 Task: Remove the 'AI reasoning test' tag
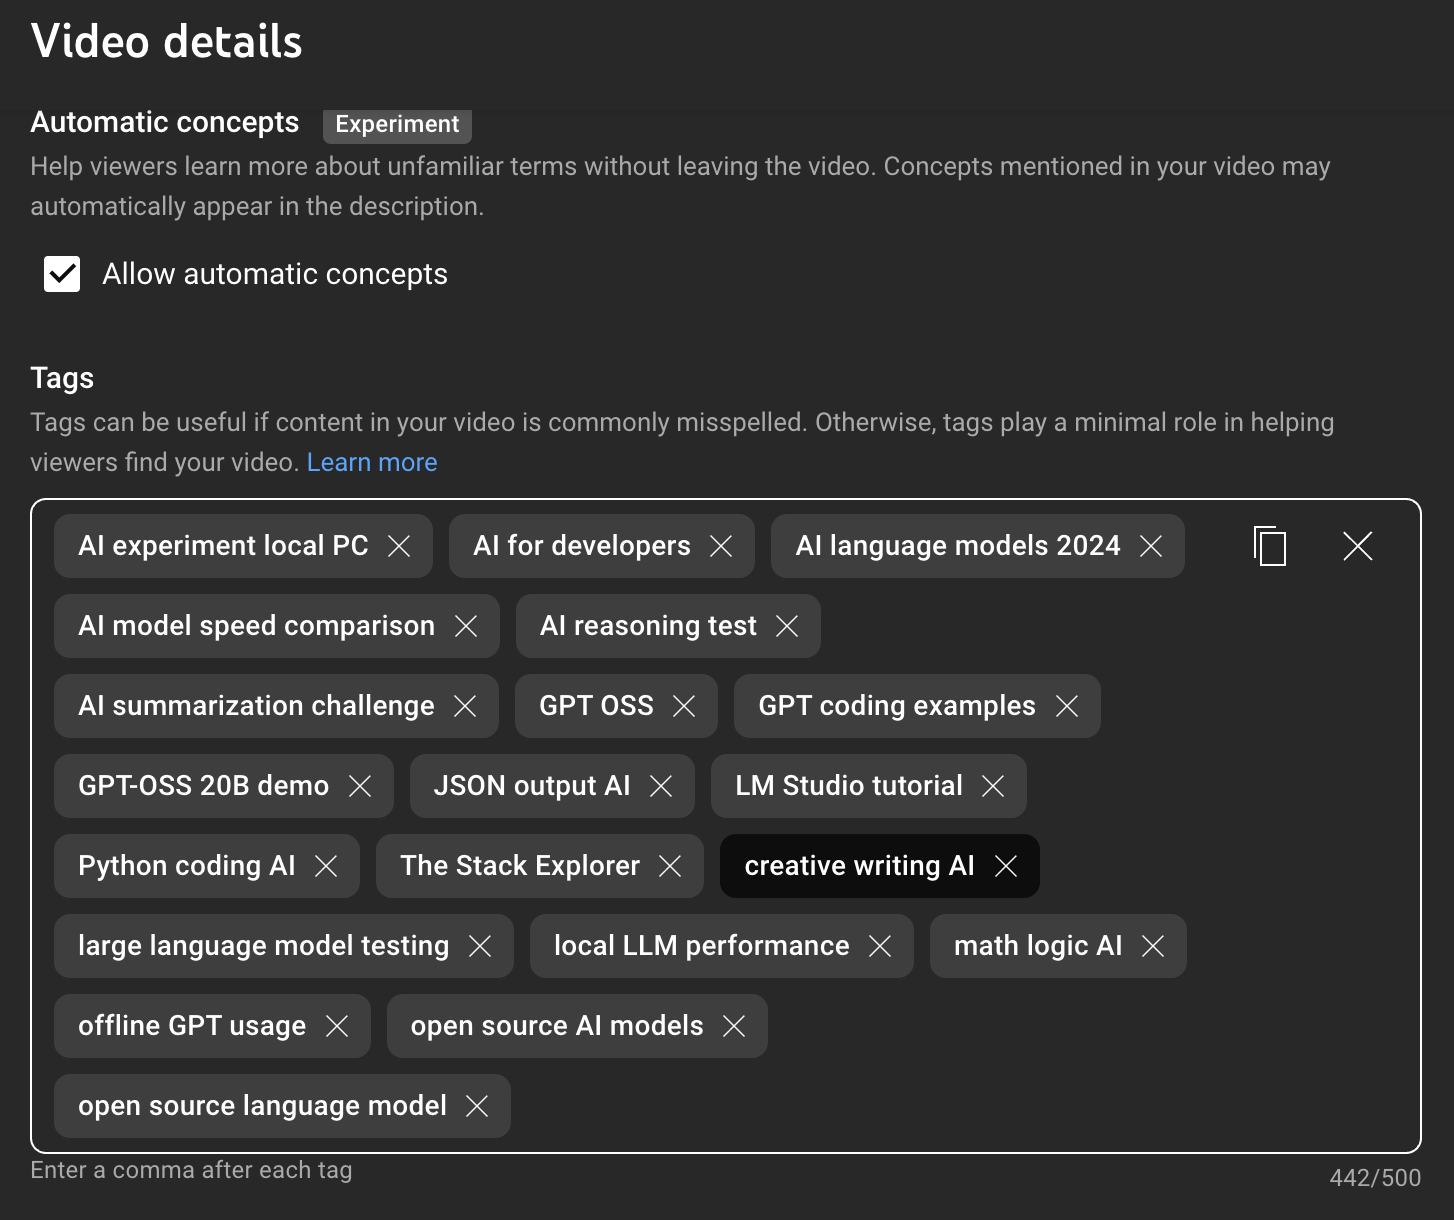point(787,626)
